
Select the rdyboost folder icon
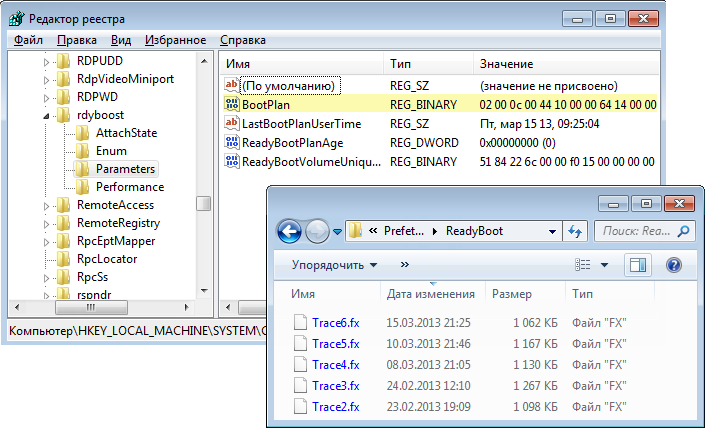pos(63,115)
